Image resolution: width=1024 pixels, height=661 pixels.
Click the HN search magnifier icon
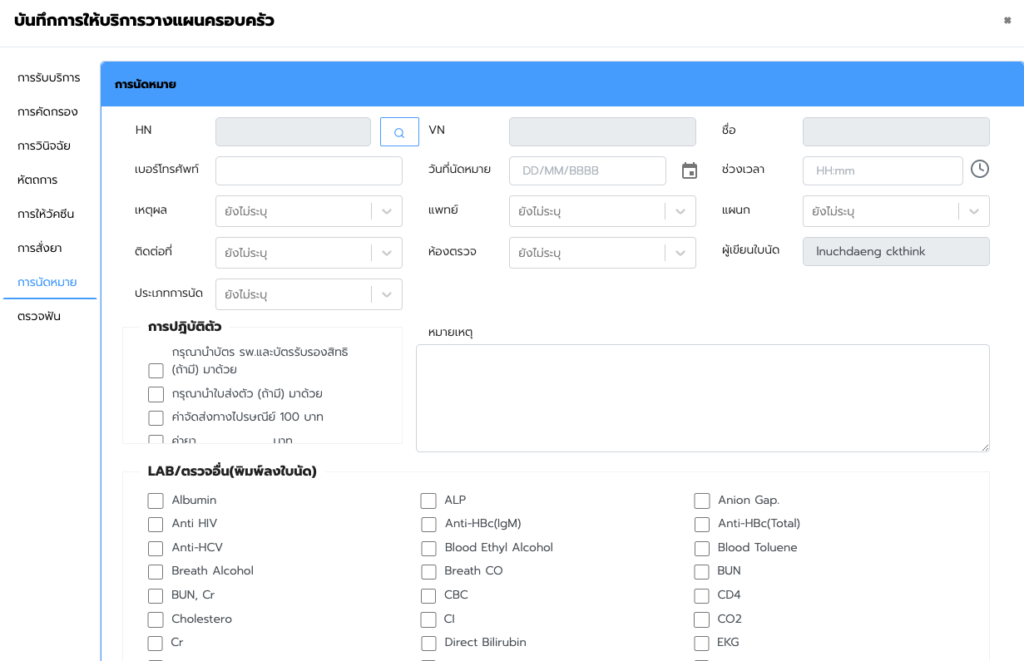pos(399,132)
